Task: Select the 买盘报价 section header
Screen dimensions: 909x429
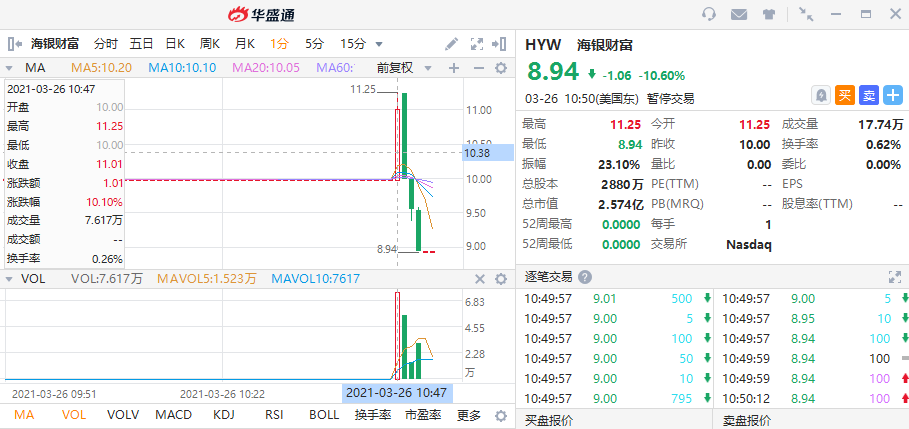Action: click(549, 421)
